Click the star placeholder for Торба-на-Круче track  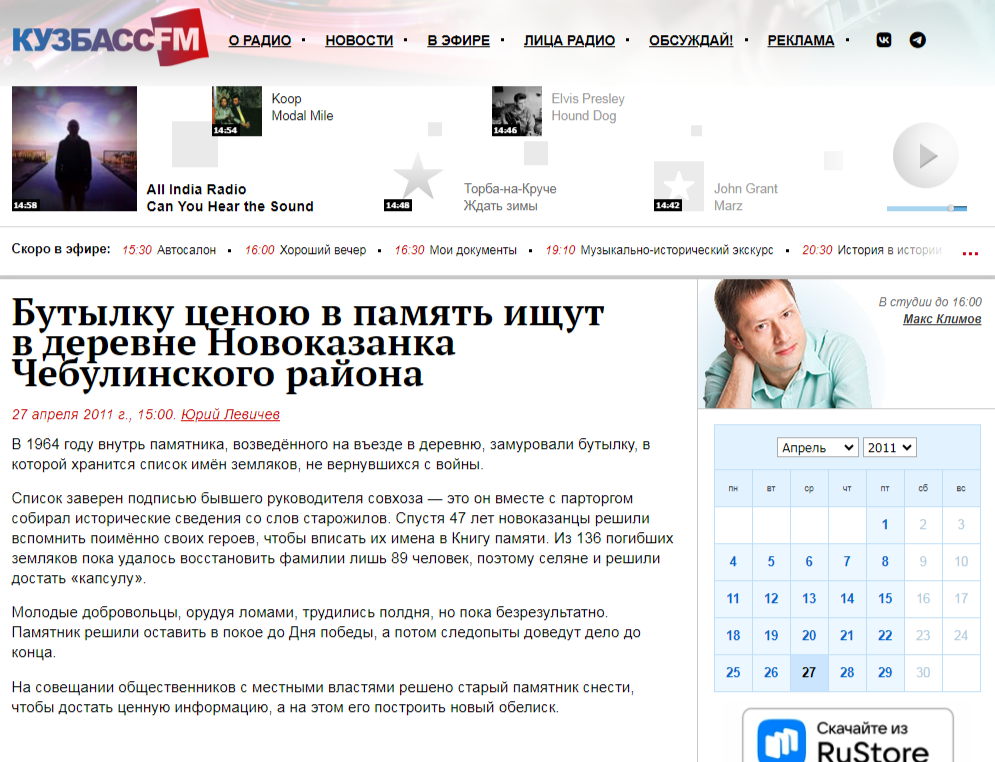click(417, 178)
